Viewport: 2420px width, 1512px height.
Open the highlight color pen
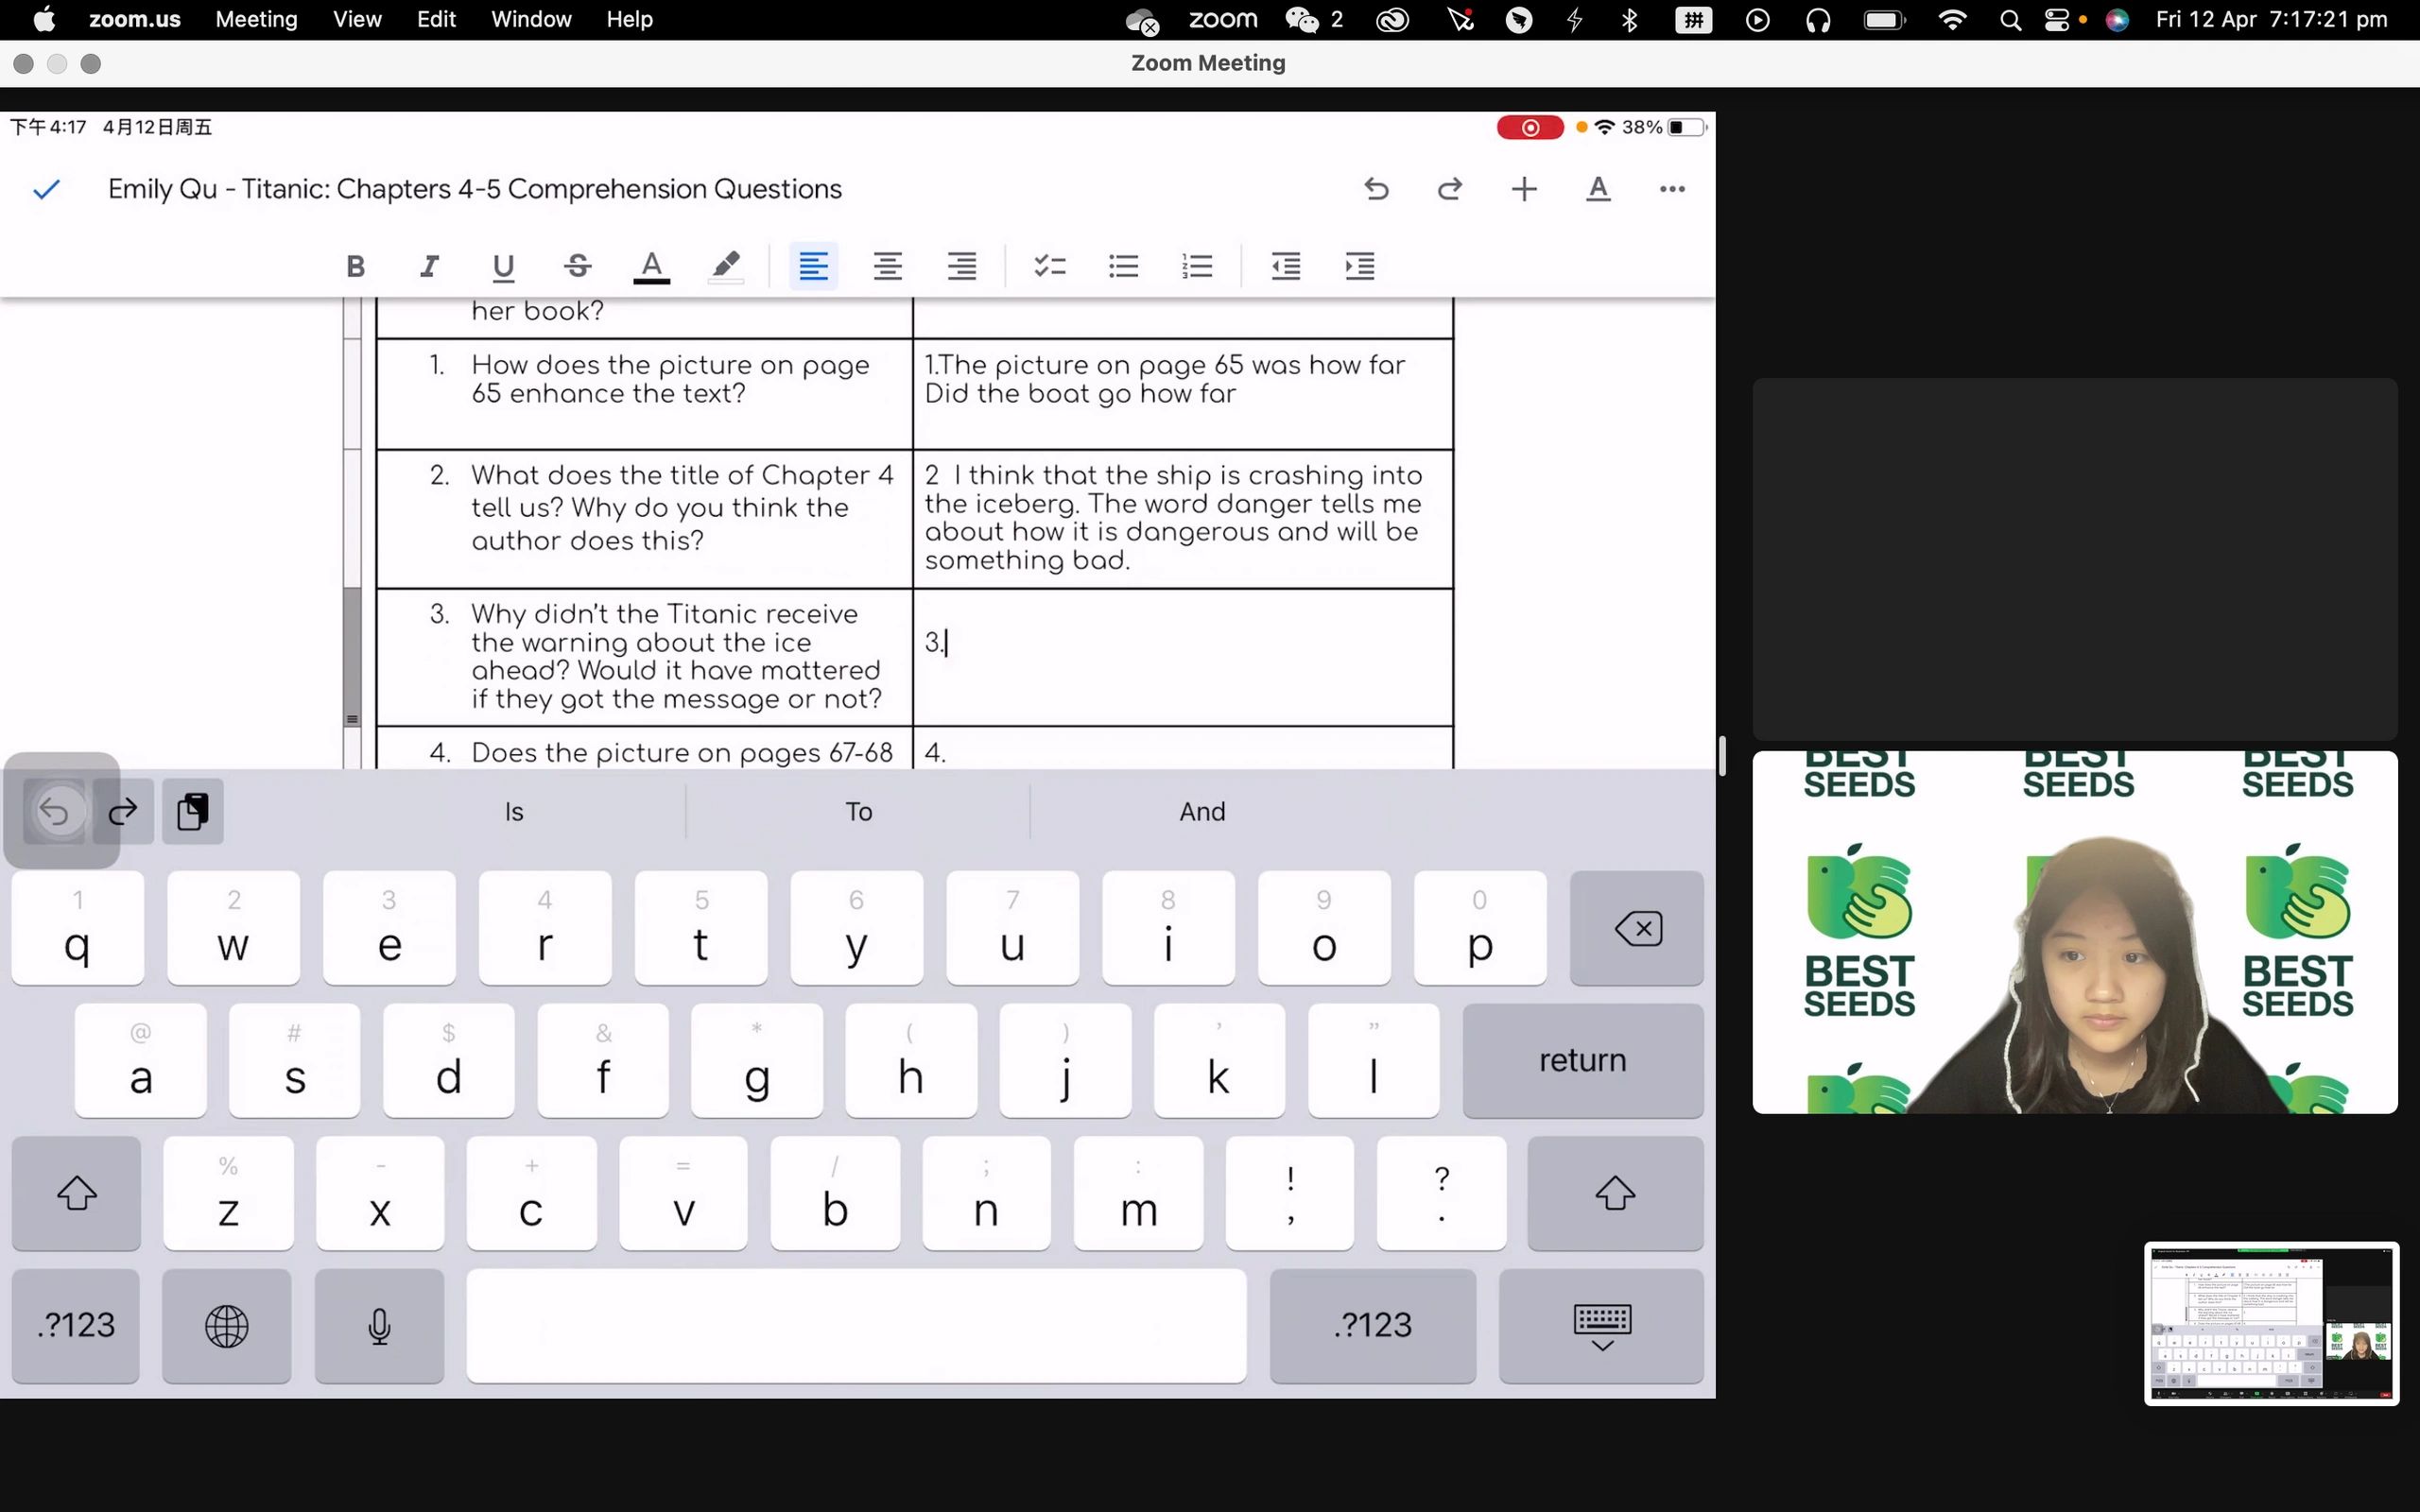(725, 266)
